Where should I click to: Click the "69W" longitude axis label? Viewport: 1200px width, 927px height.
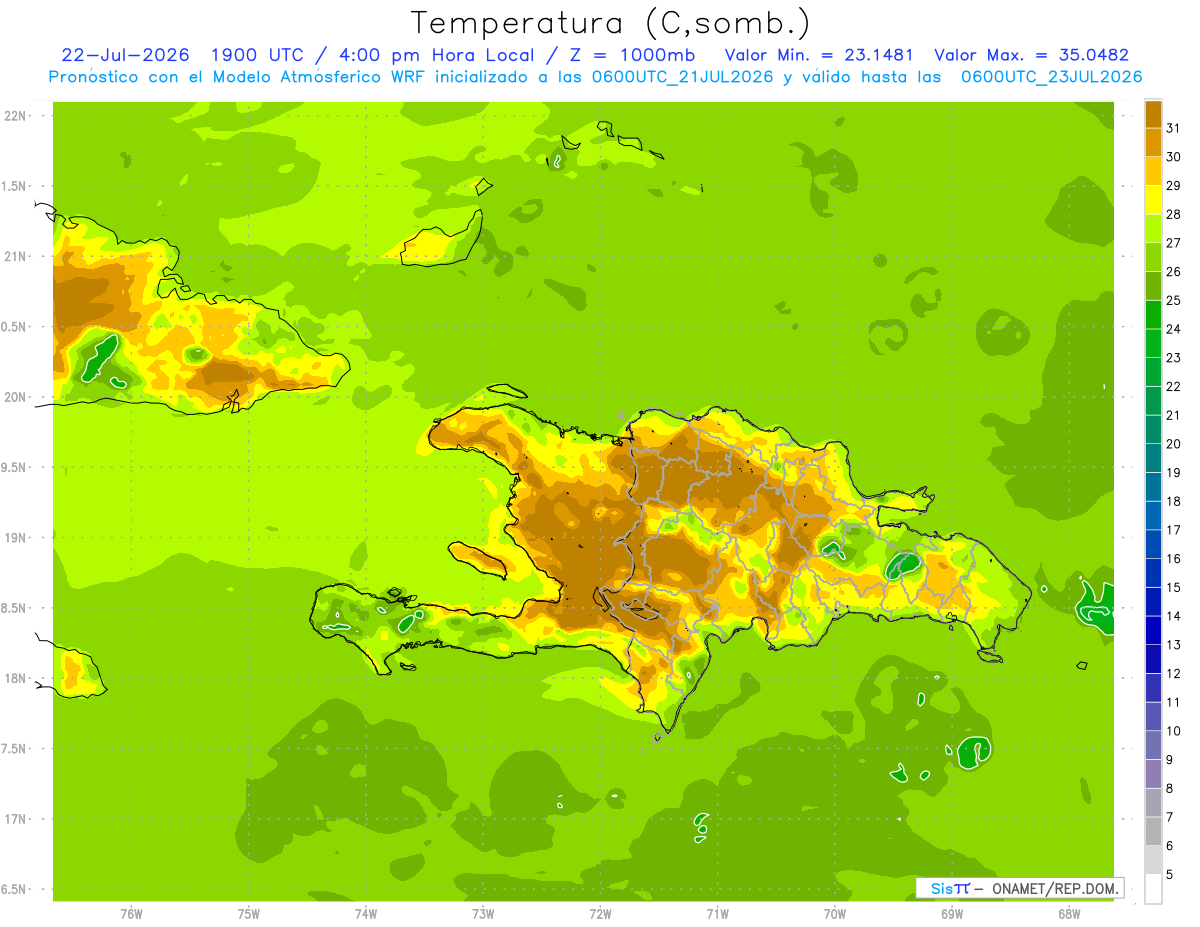(x=952, y=913)
